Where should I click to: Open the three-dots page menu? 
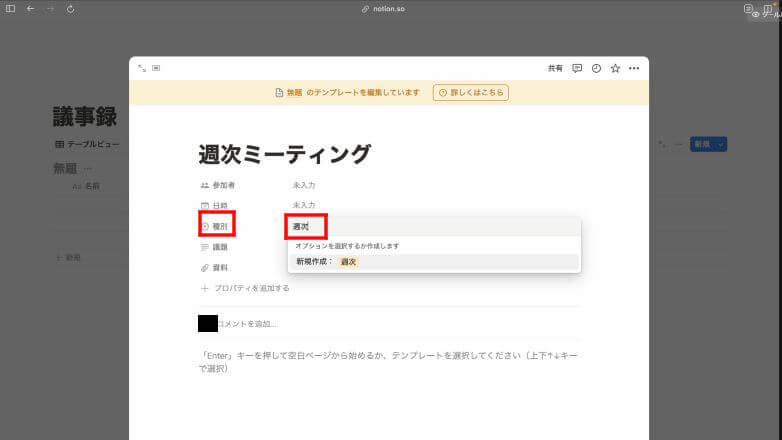coord(634,68)
